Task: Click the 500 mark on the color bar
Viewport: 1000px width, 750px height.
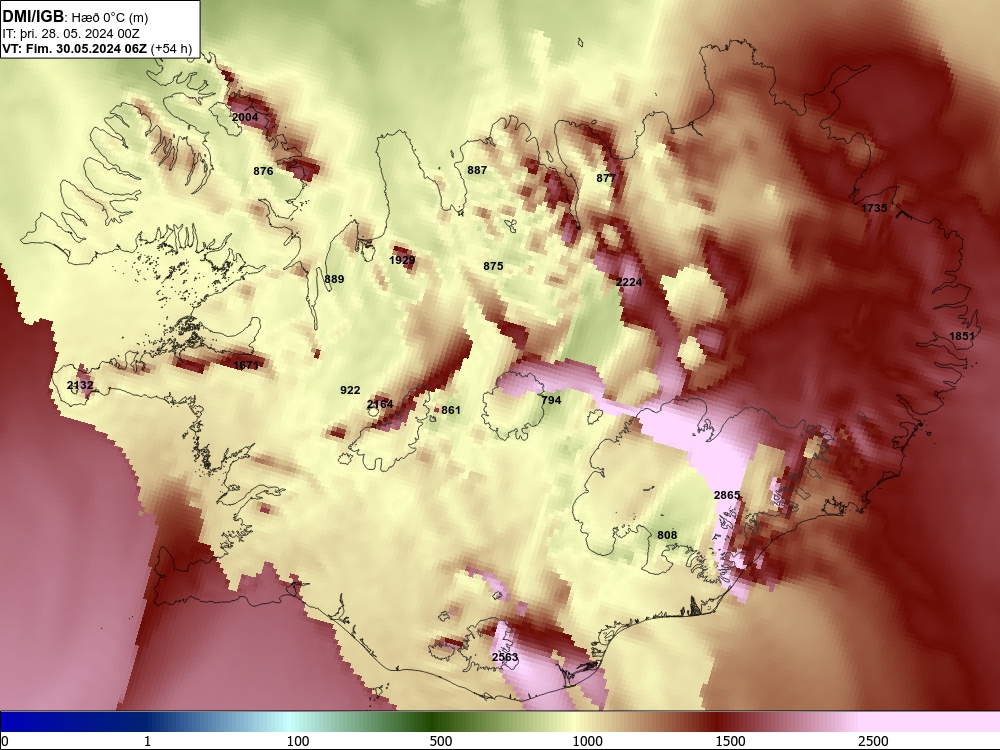Action: [x=441, y=740]
